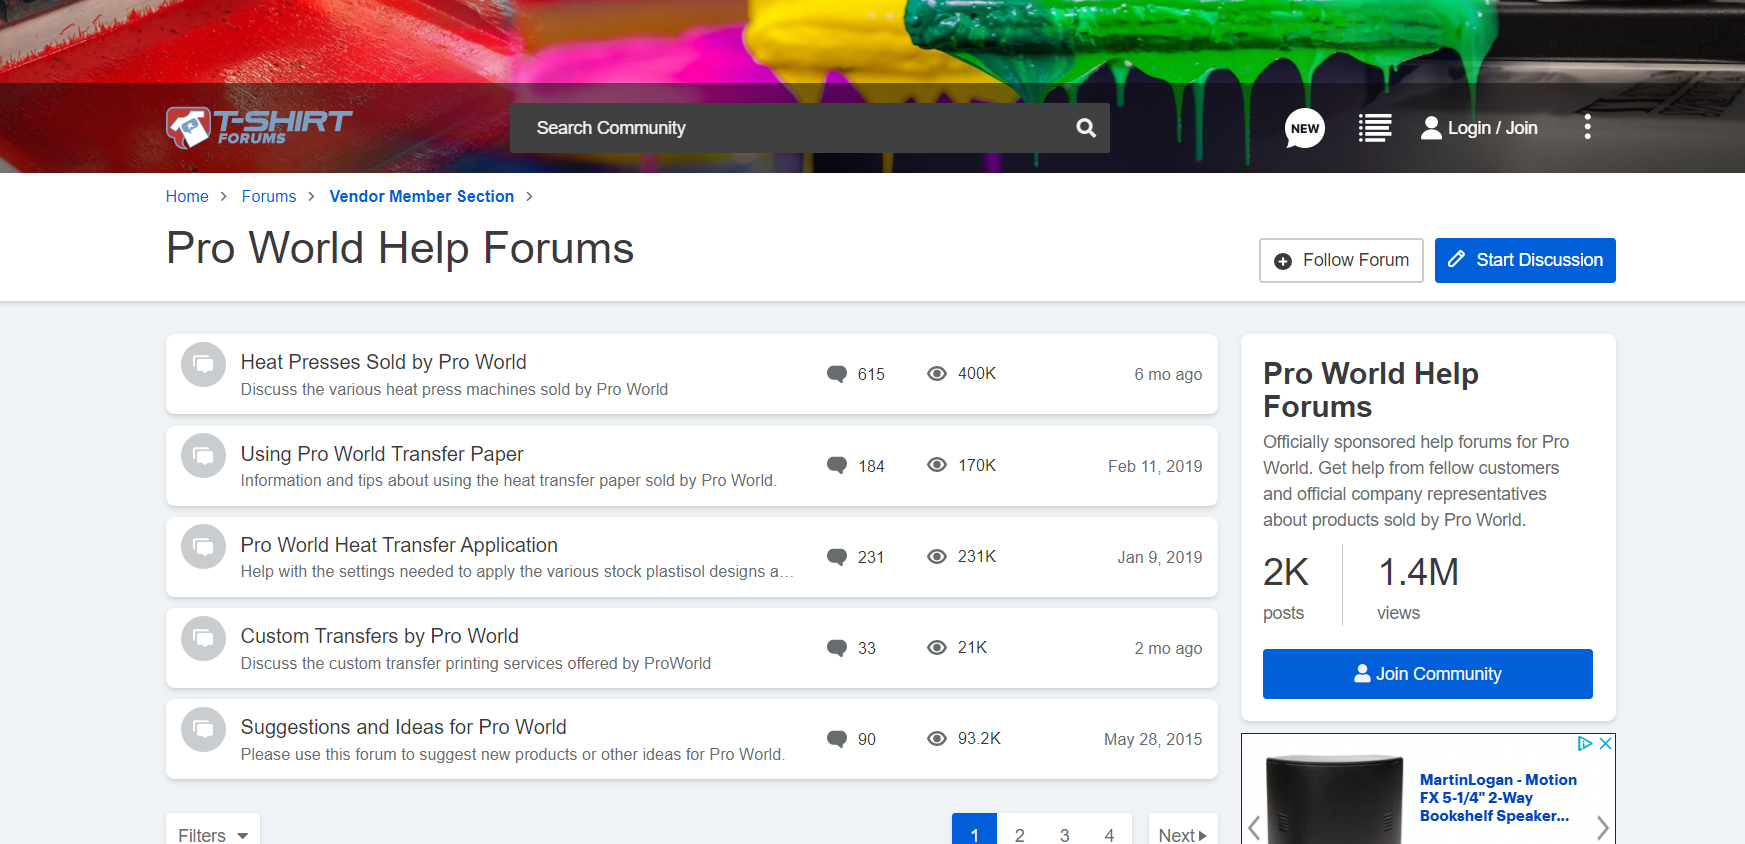Click the Join Community button
Viewport: 1745px width, 844px height.
pyautogui.click(x=1428, y=674)
